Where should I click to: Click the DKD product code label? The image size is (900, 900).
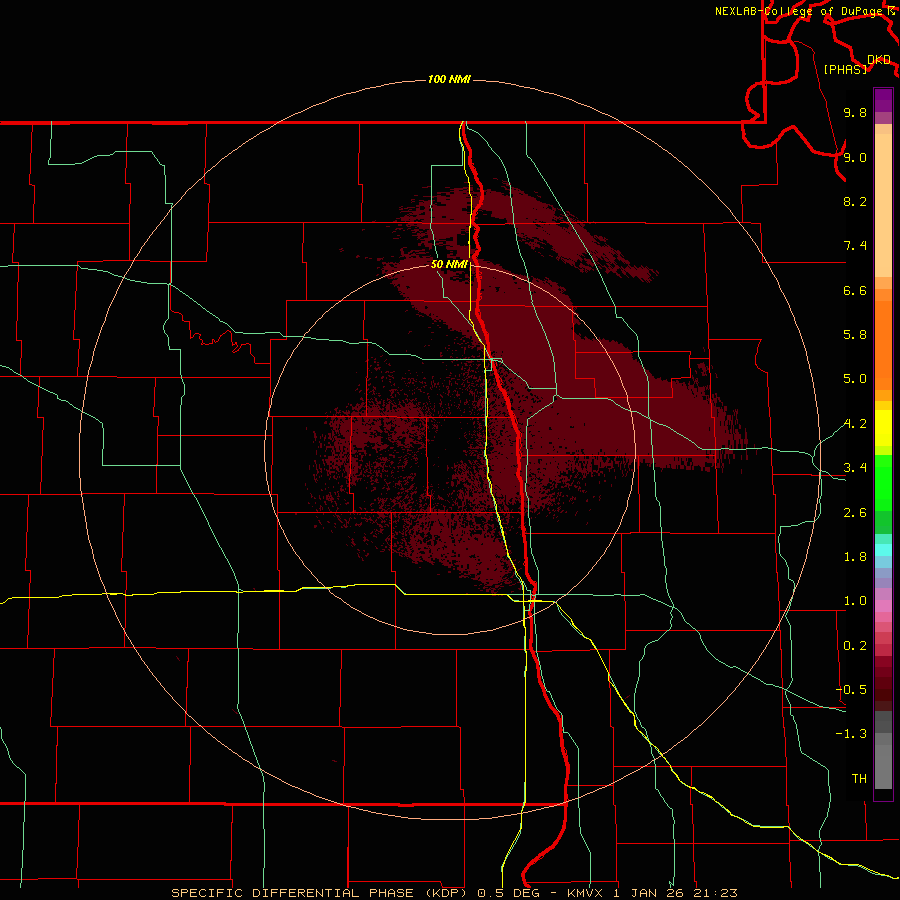click(x=878, y=60)
